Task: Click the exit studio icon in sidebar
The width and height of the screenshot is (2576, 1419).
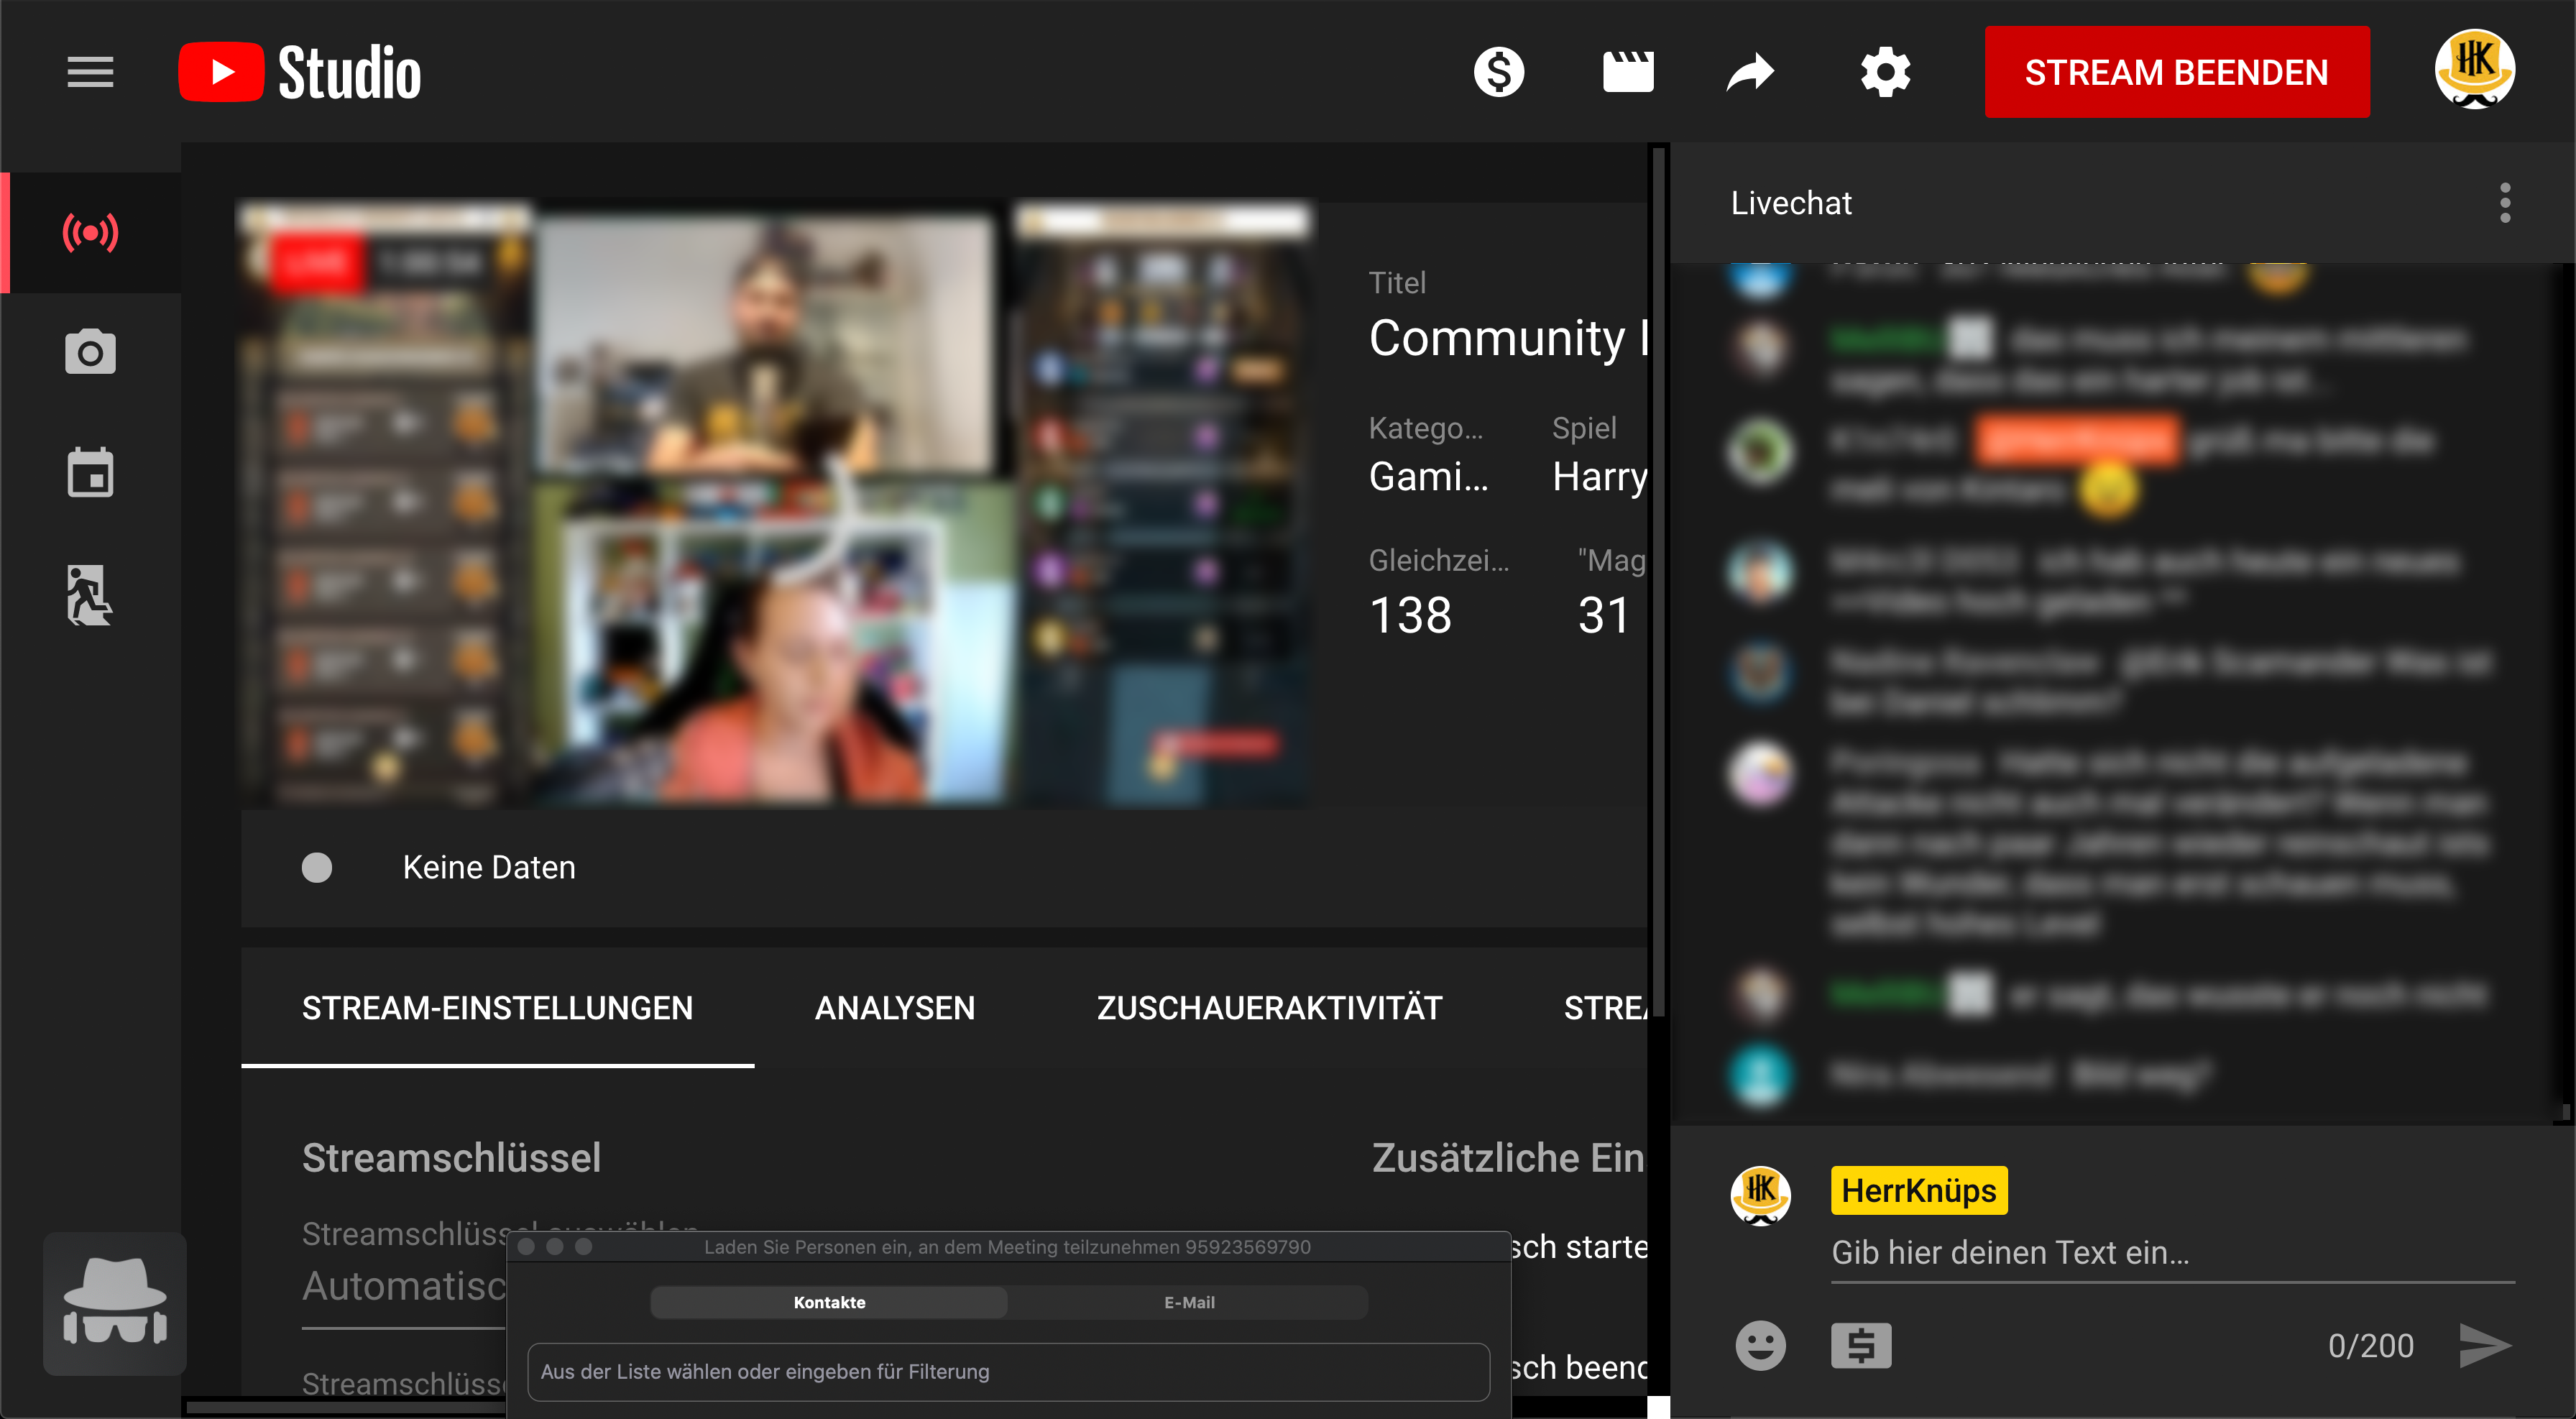Action: [90, 595]
